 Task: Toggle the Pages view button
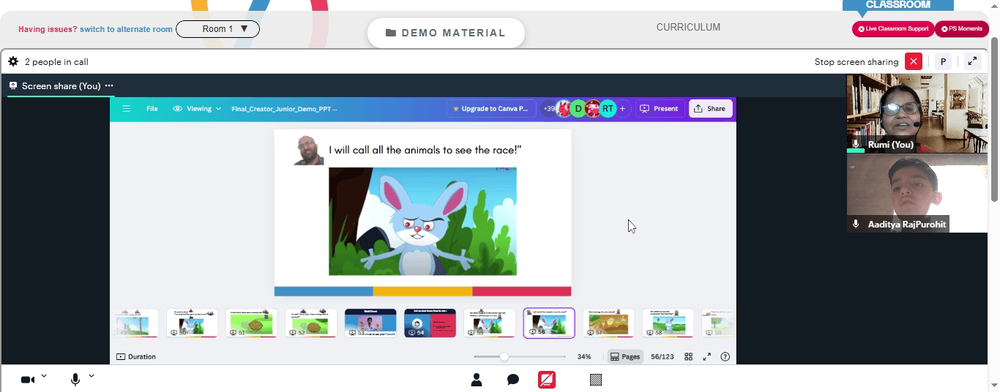tap(625, 357)
